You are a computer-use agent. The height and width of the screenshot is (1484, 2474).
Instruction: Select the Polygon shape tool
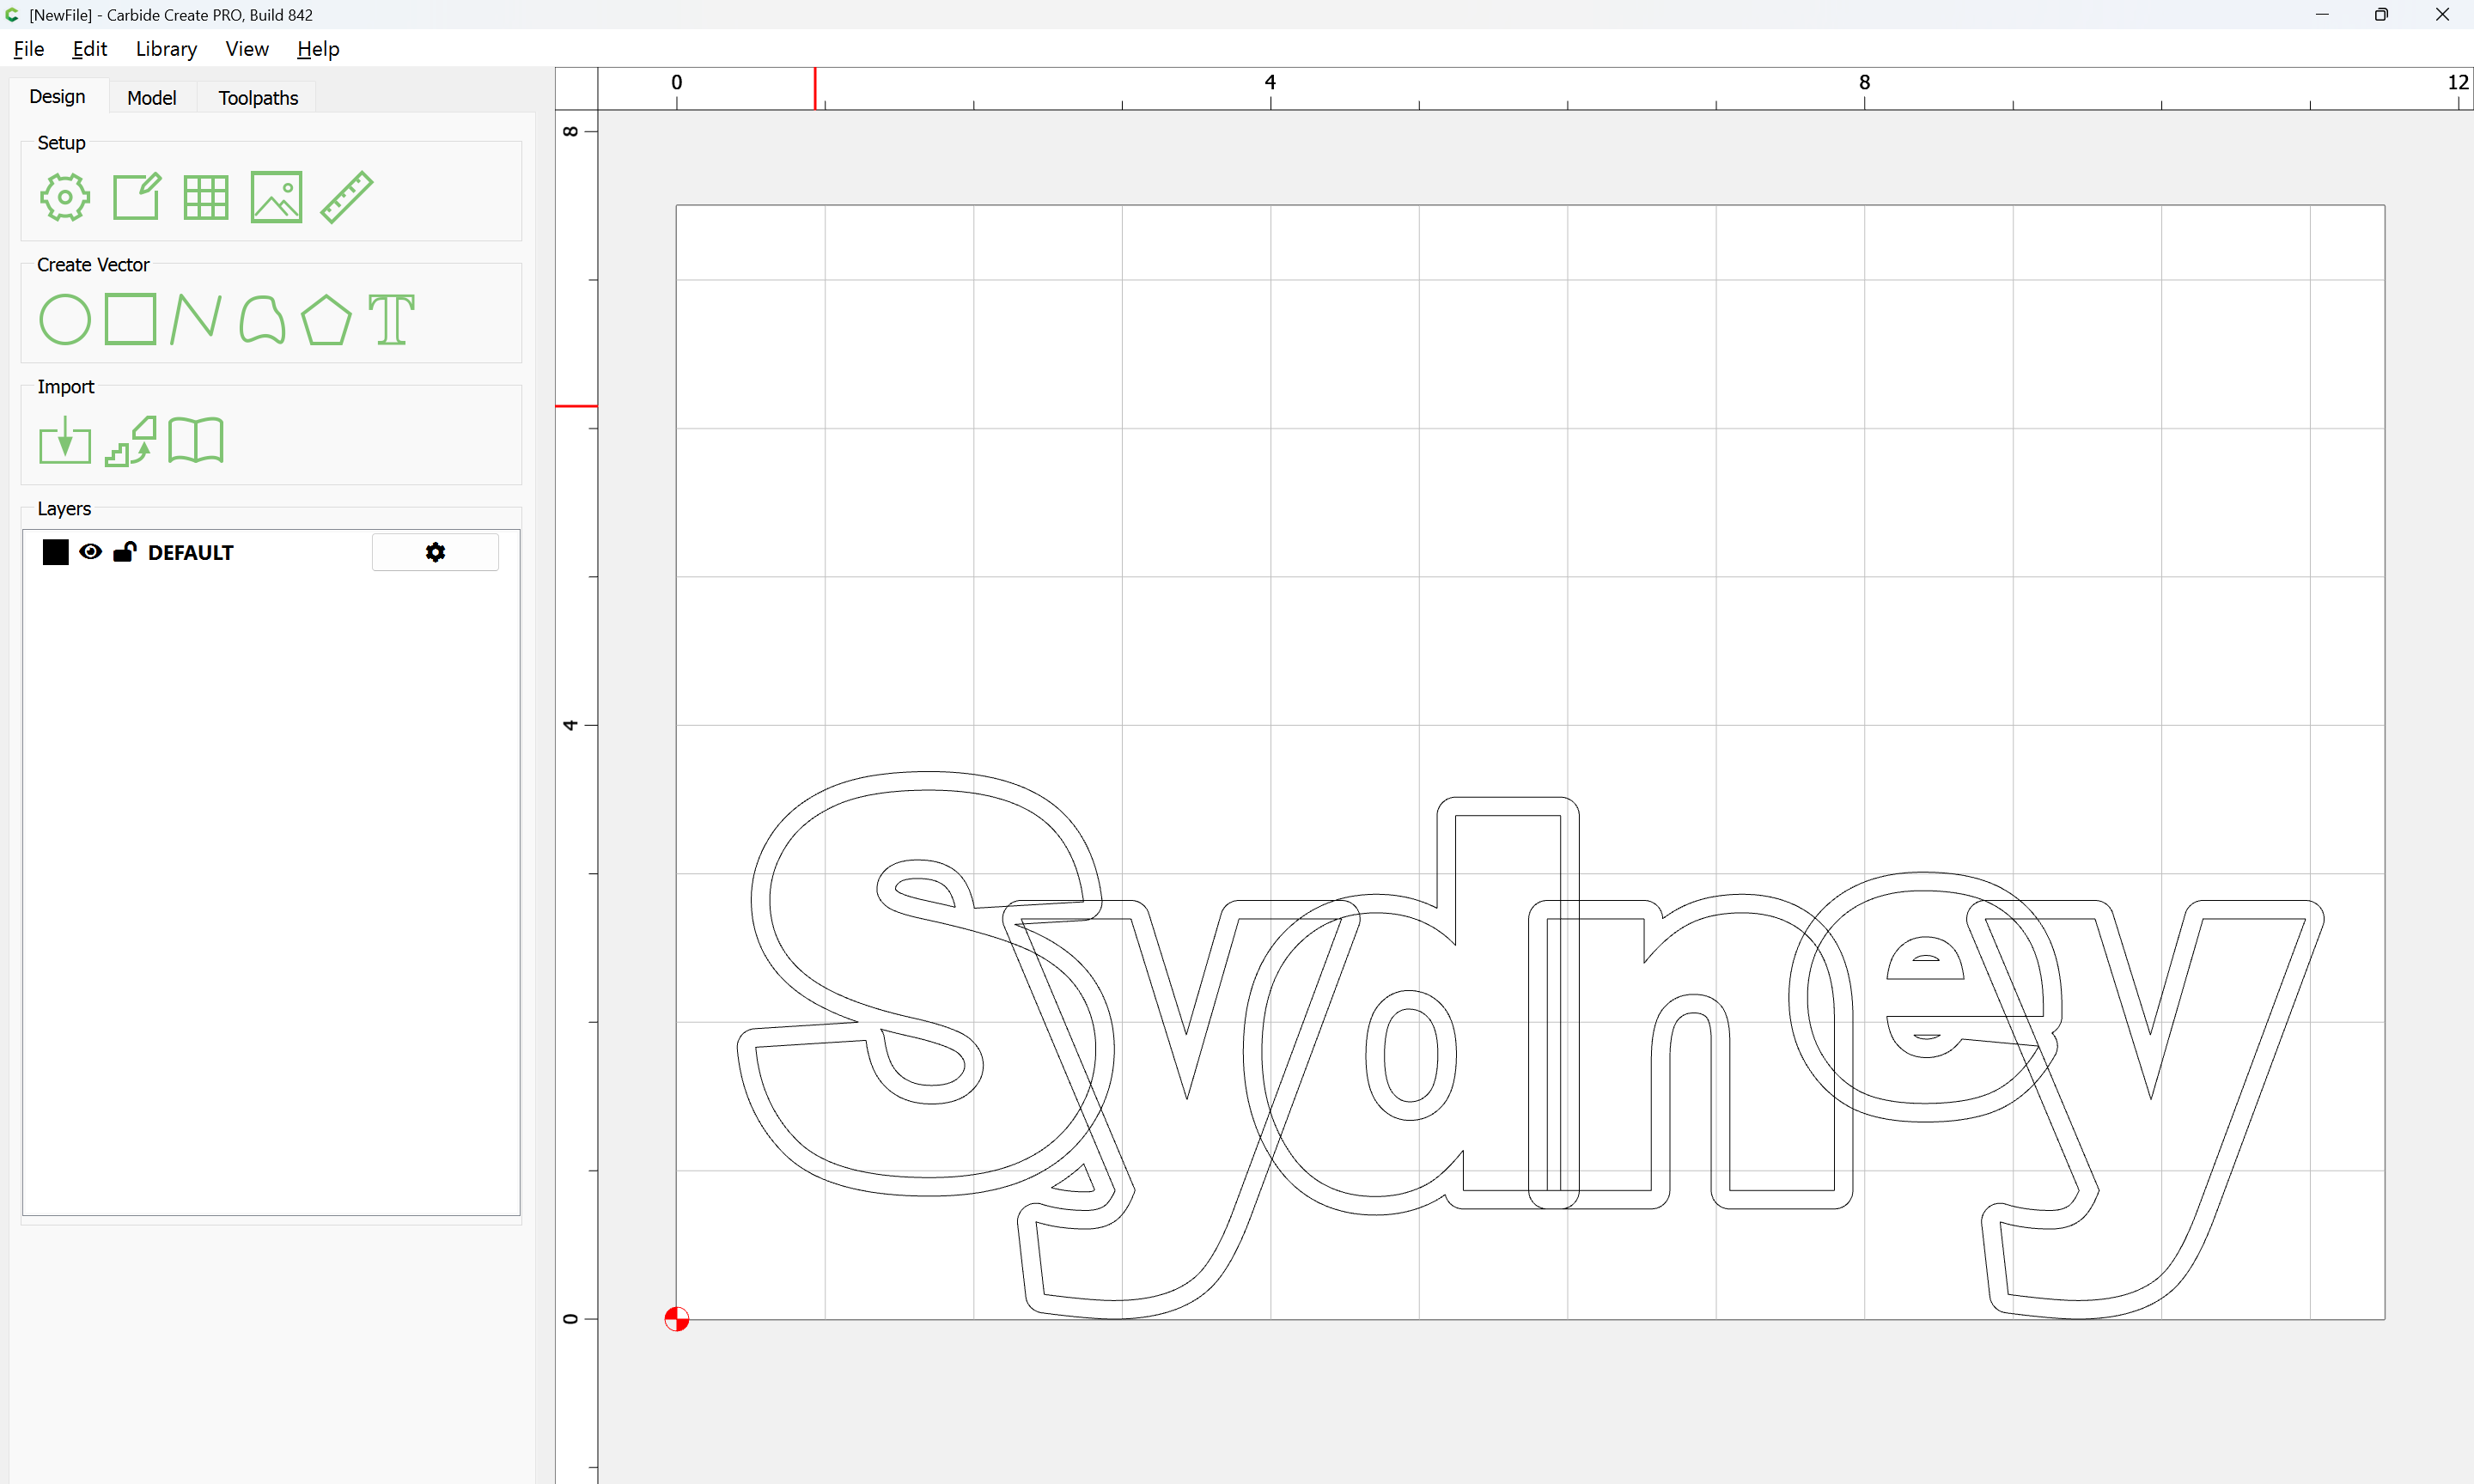click(x=326, y=320)
